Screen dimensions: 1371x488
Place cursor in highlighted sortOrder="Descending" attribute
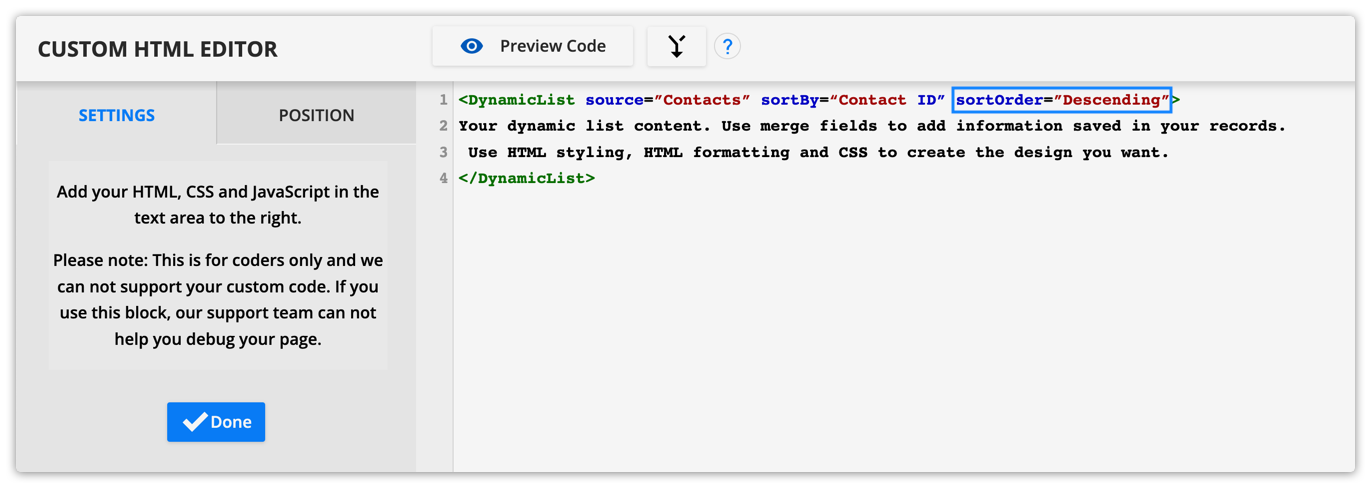(1062, 100)
